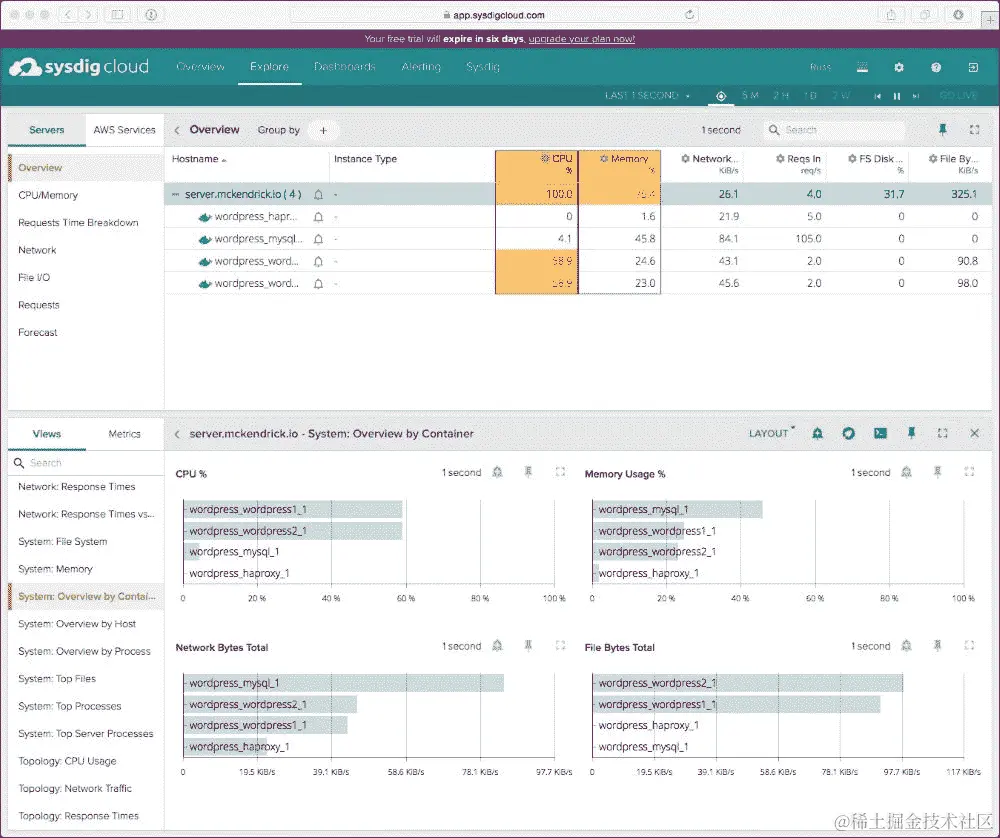Screen dimensions: 1000x838
Task: Open the terminal capture icon in detail panel
Action: [880, 434]
